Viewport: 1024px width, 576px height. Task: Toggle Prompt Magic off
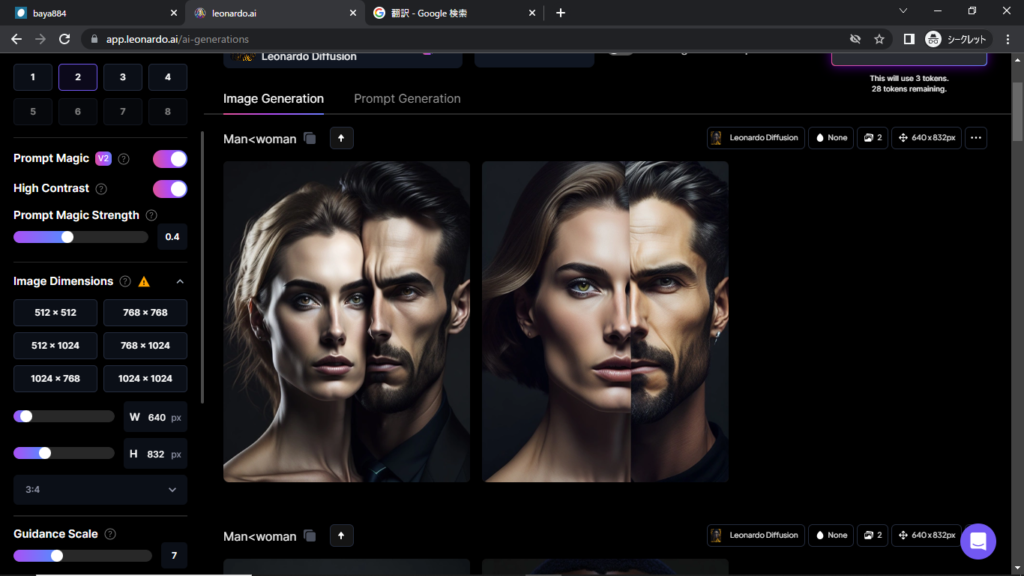point(169,159)
